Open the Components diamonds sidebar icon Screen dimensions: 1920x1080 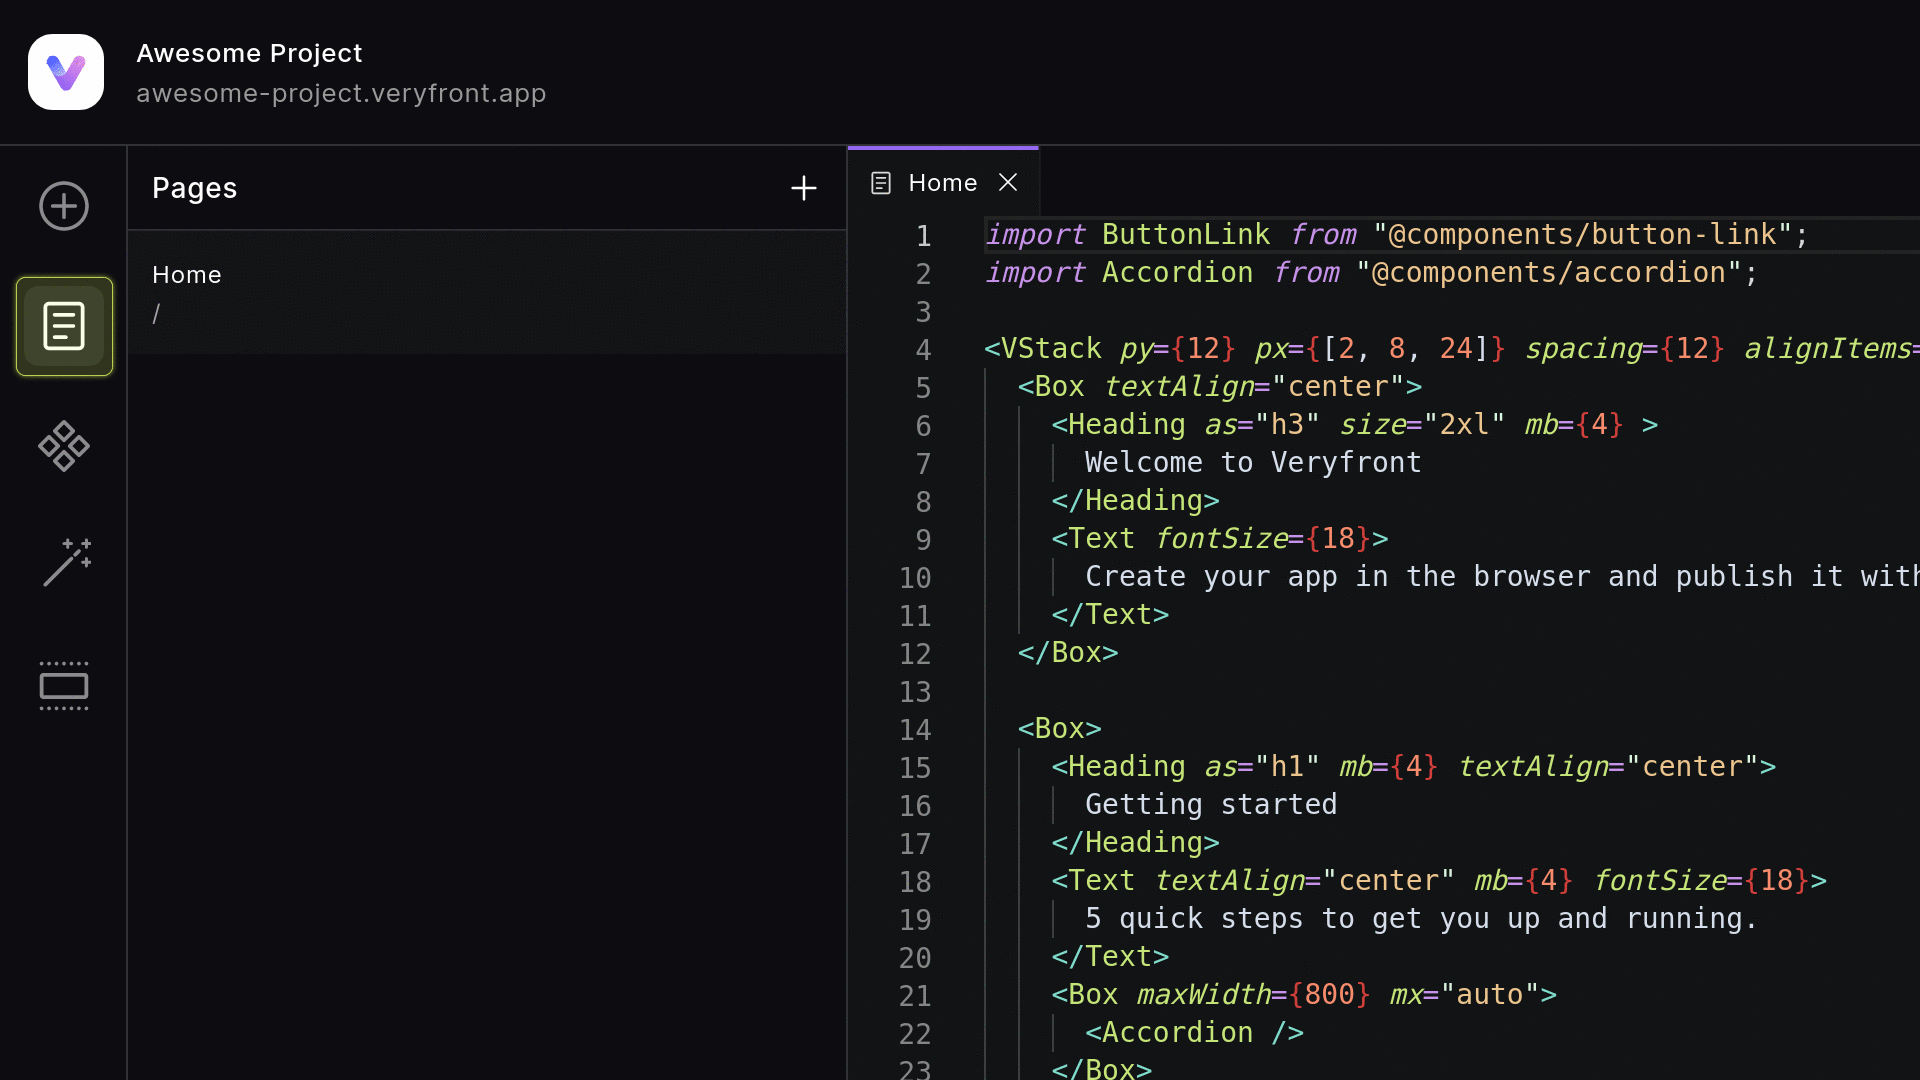click(x=64, y=446)
